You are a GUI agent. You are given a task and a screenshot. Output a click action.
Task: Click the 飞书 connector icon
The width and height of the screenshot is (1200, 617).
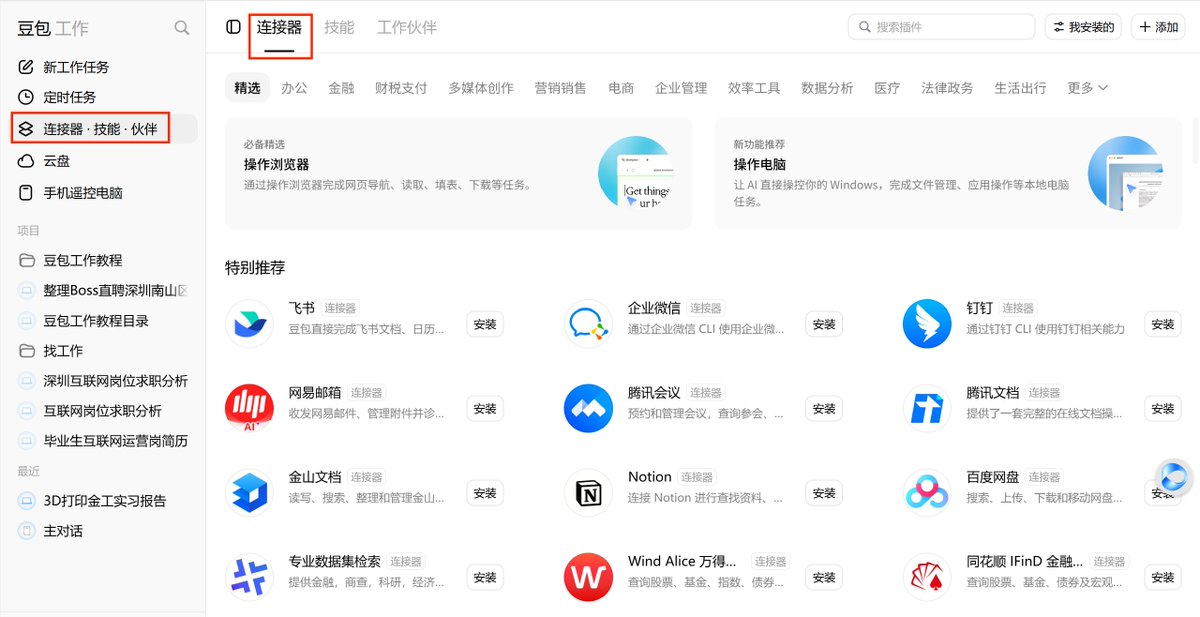pos(250,323)
